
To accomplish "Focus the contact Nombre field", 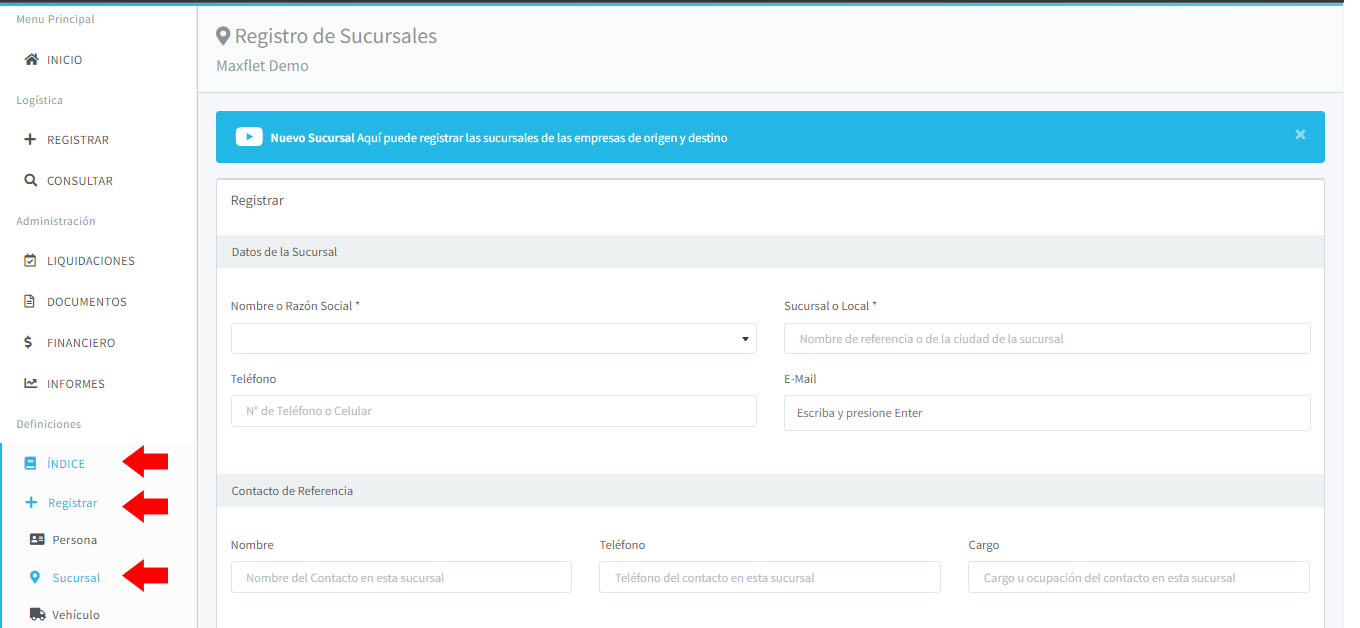I will (401, 578).
